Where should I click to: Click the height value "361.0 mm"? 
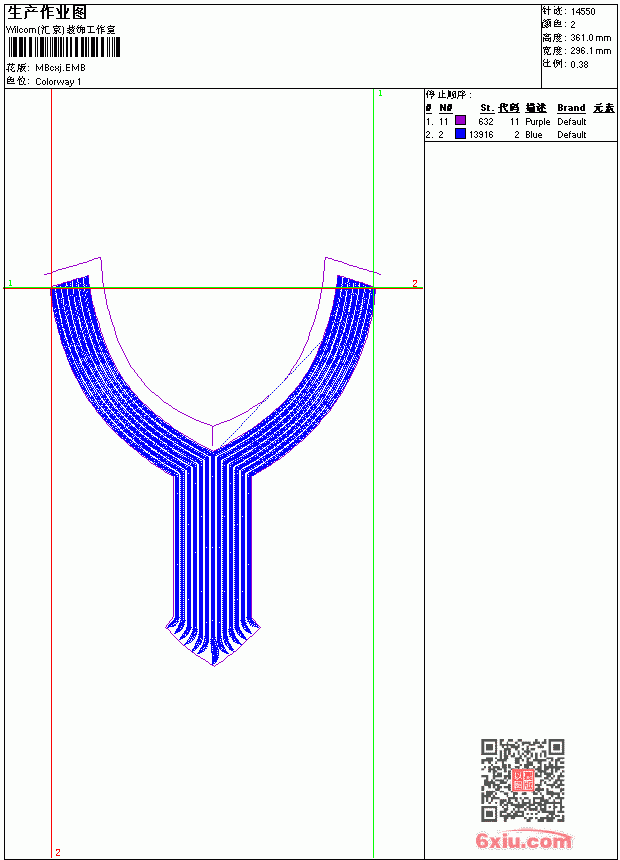[590, 38]
